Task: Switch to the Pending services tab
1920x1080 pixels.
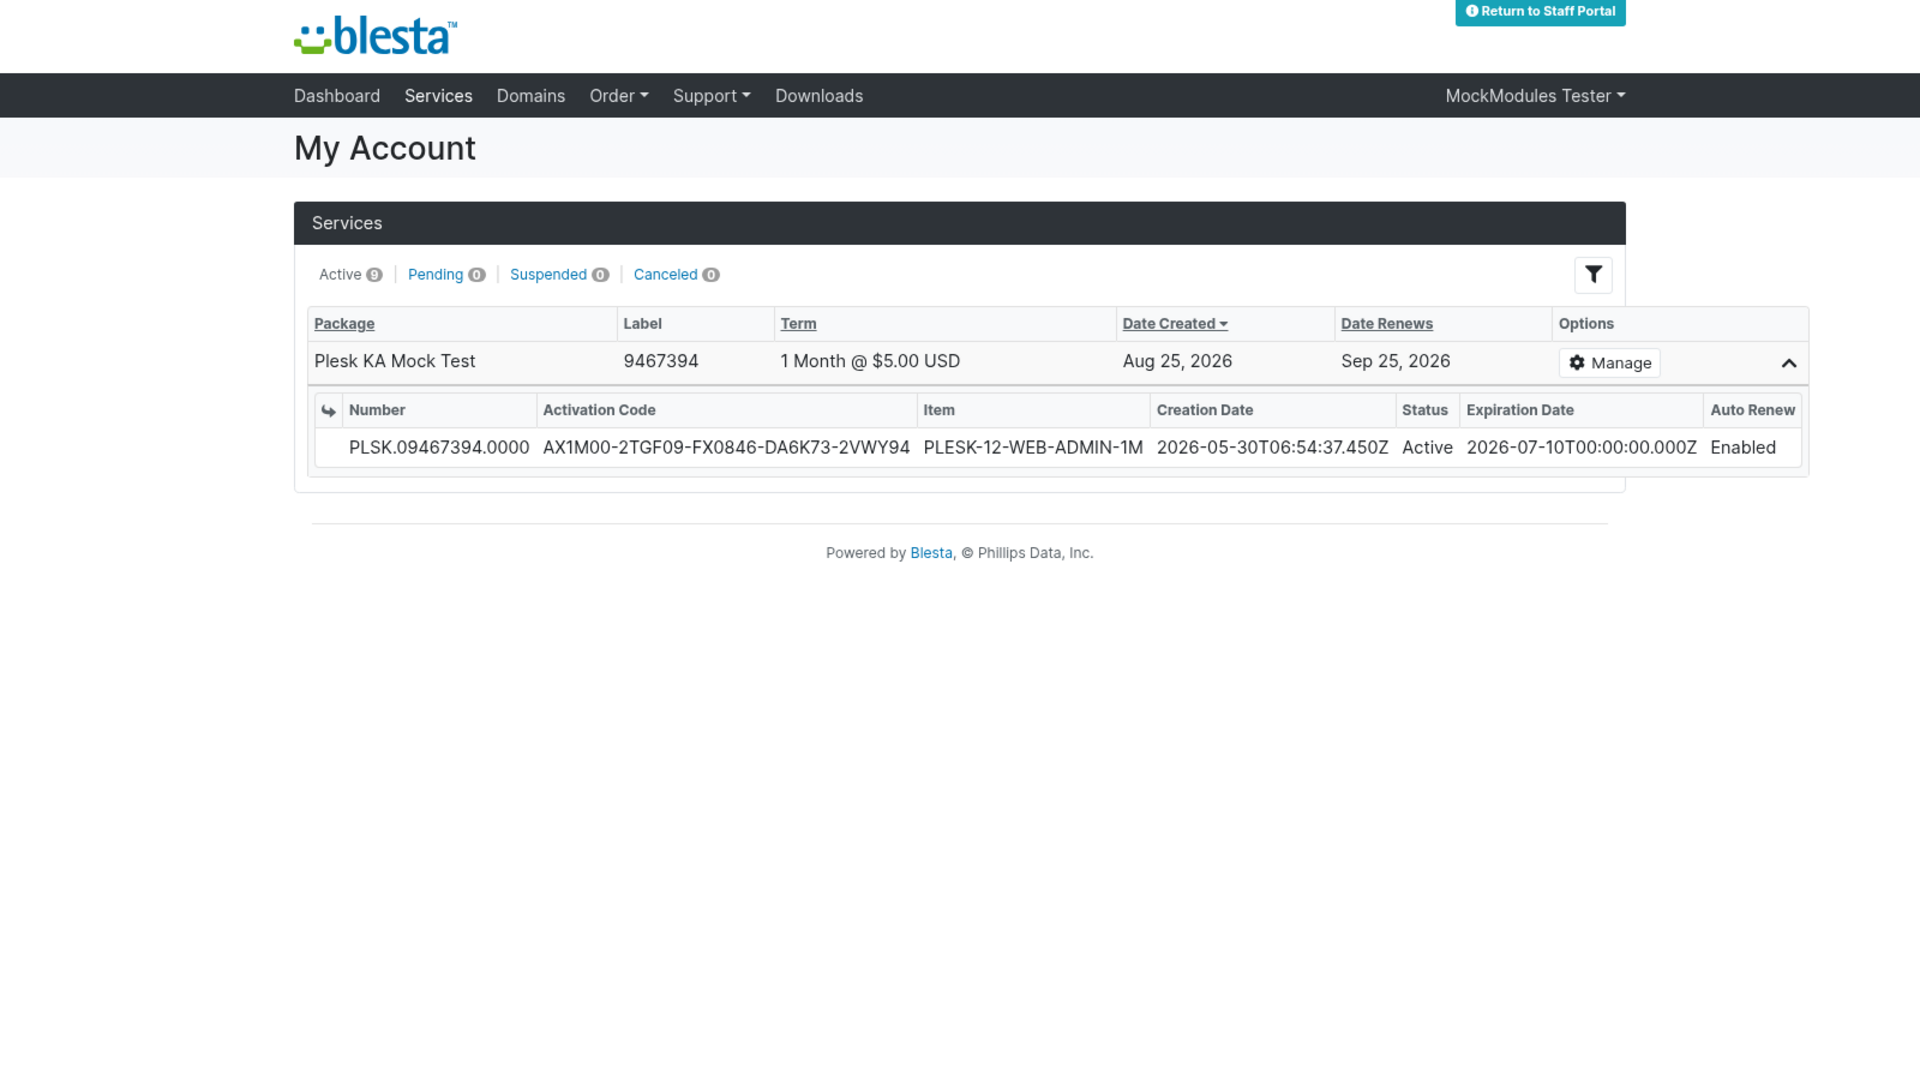Action: tap(446, 275)
